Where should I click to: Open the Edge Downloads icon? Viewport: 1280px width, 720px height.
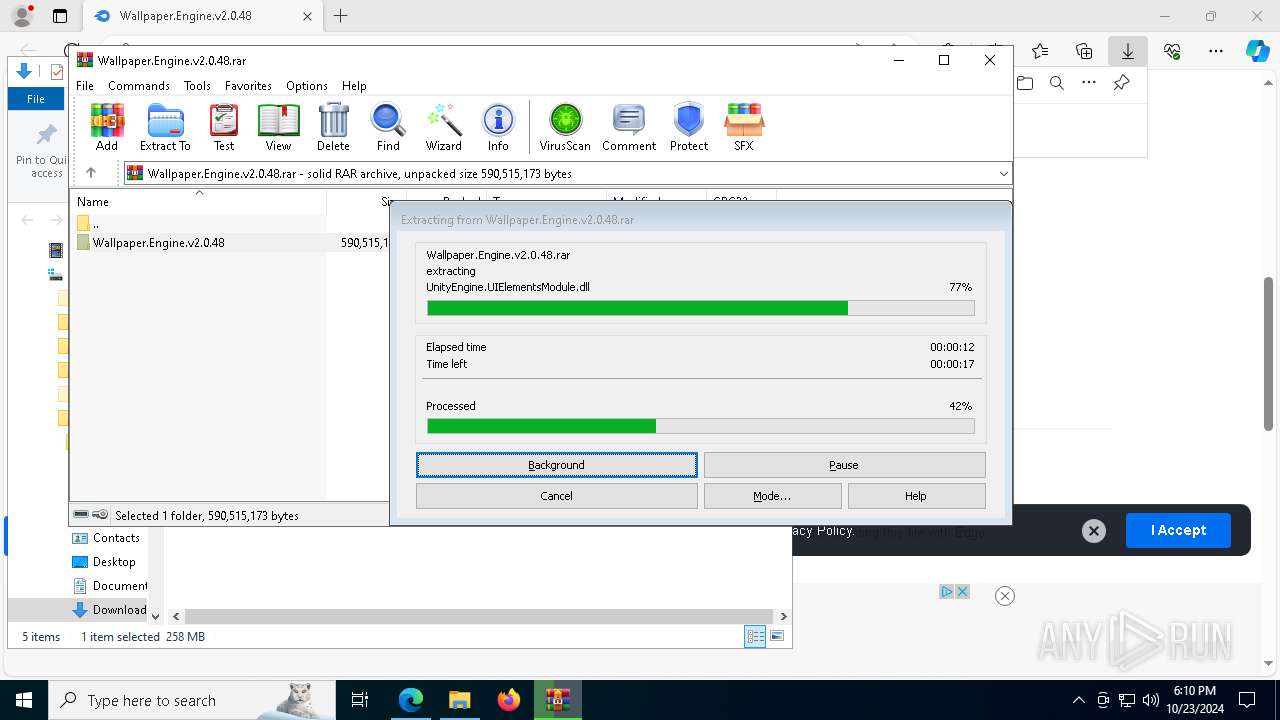tap(1127, 51)
